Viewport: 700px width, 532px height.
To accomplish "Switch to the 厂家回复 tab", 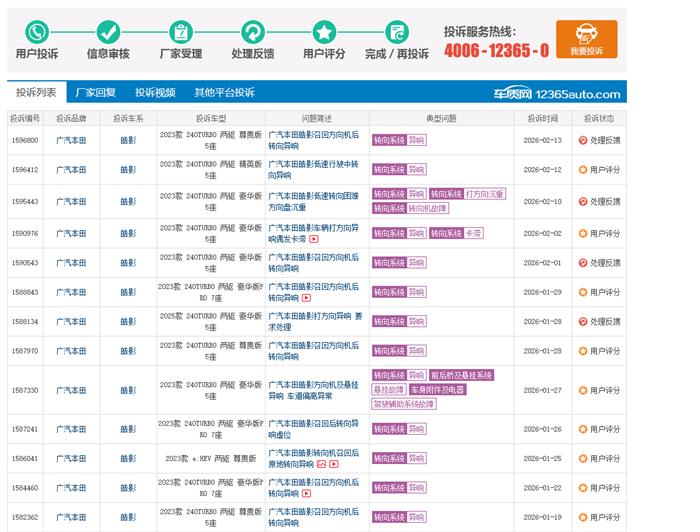I will coord(95,92).
